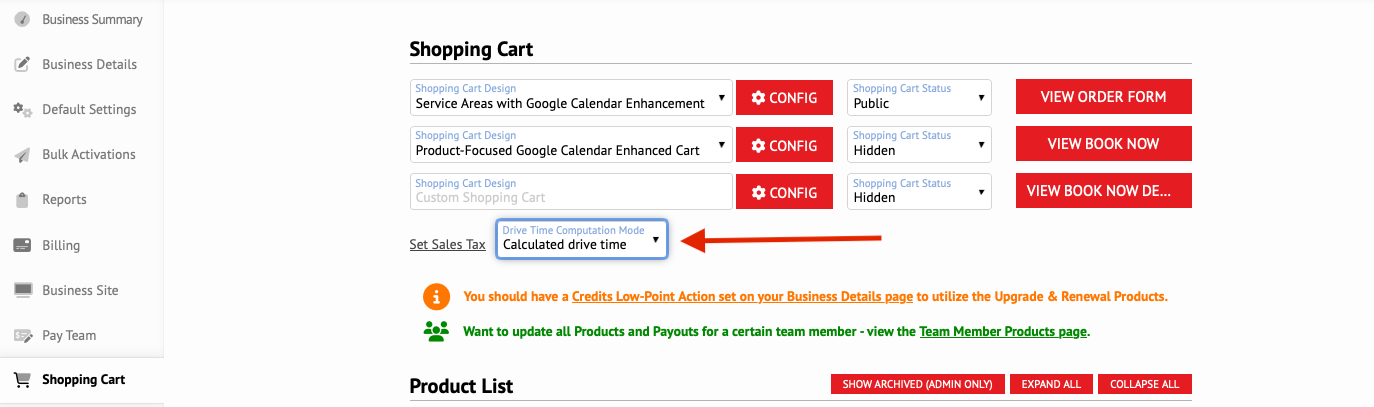The height and width of the screenshot is (407, 1374).
Task: Open the Drive Time Computation Mode dropdown
Action: [582, 239]
